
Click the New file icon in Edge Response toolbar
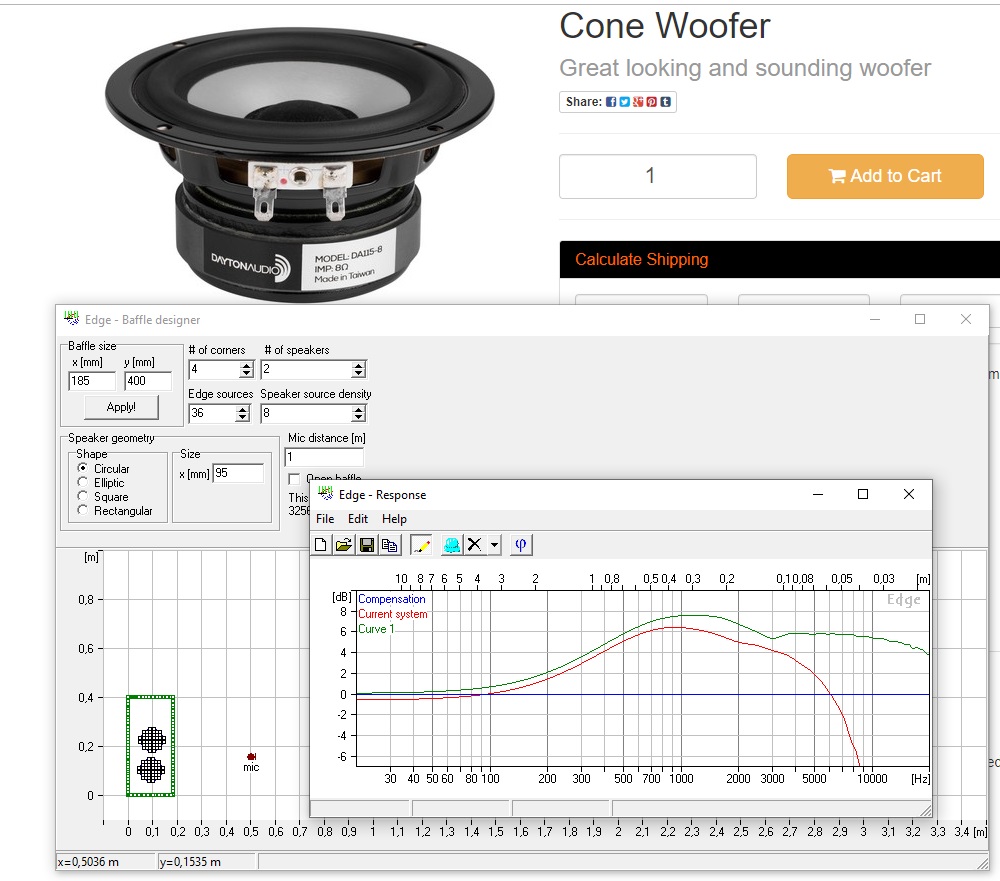tap(321, 545)
